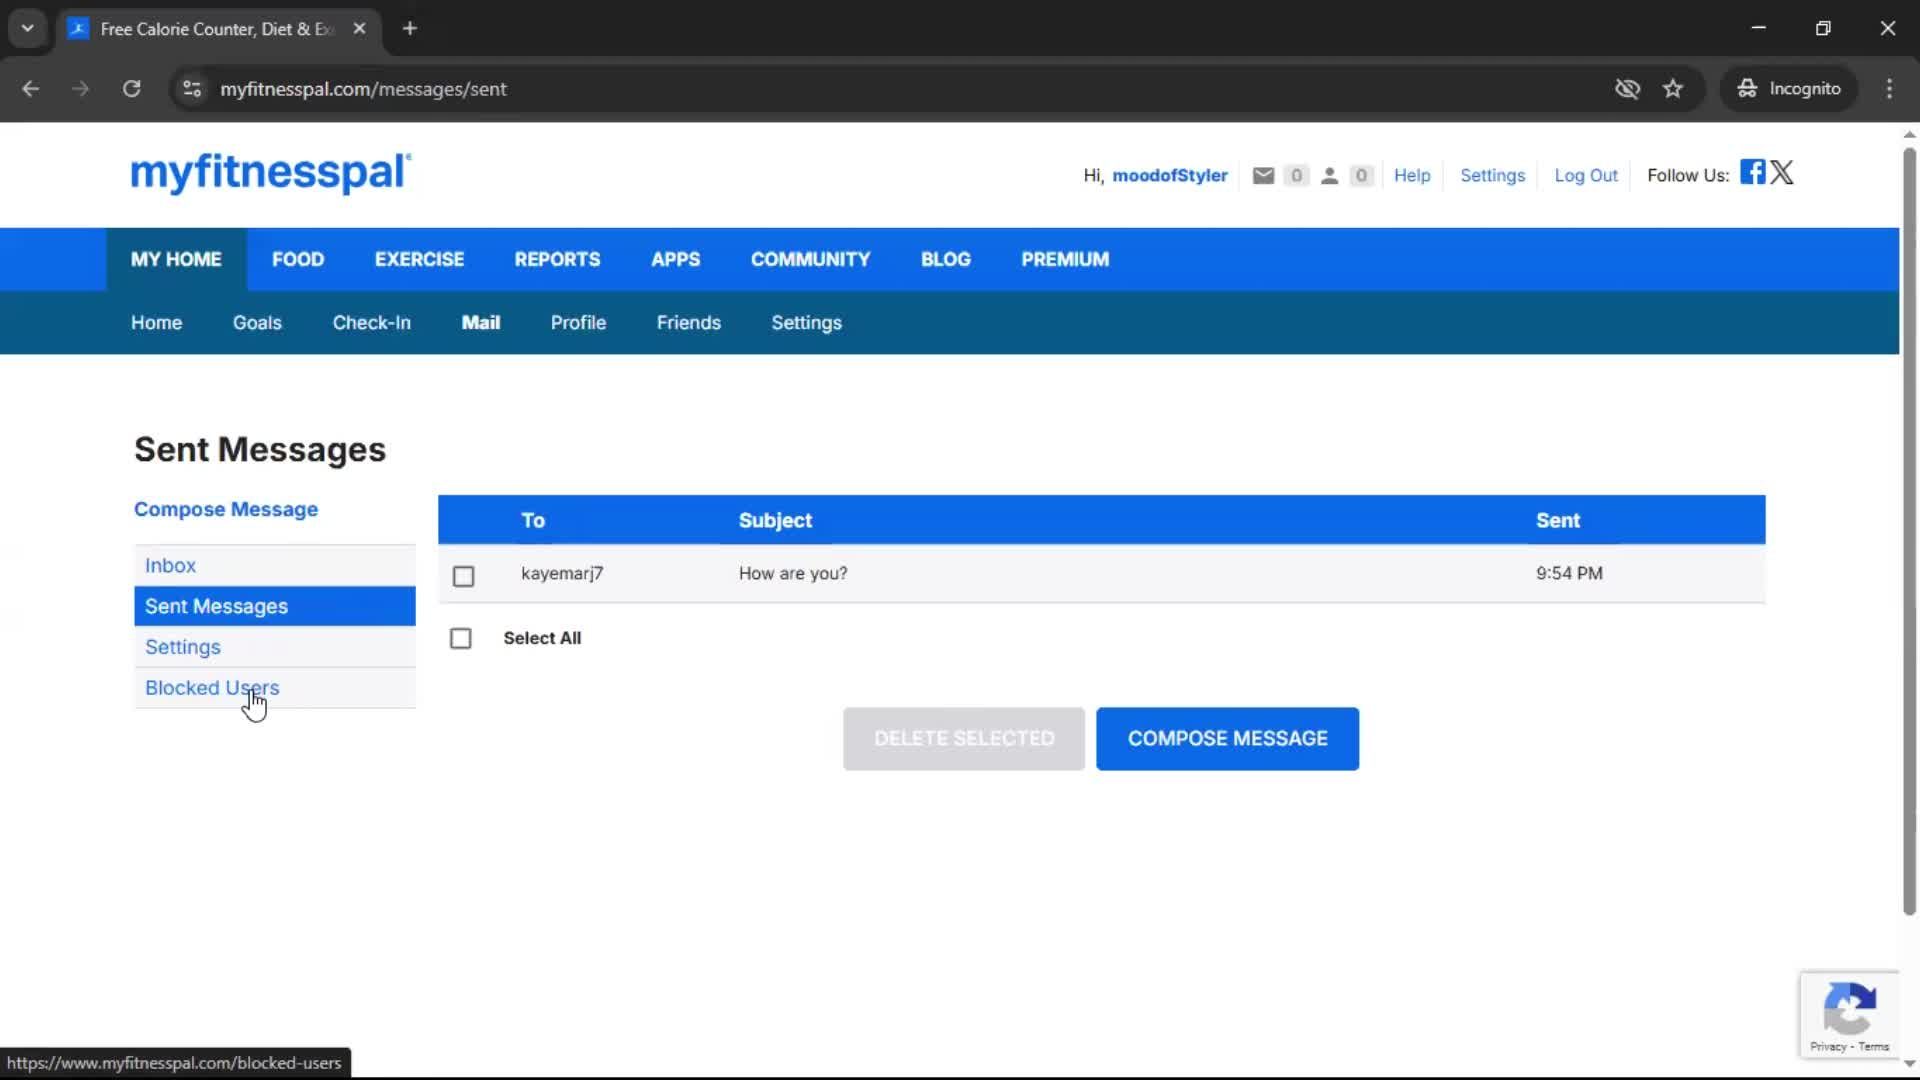This screenshot has height=1080, width=1920.
Task: Go to Goals submenu tab
Action: click(257, 323)
